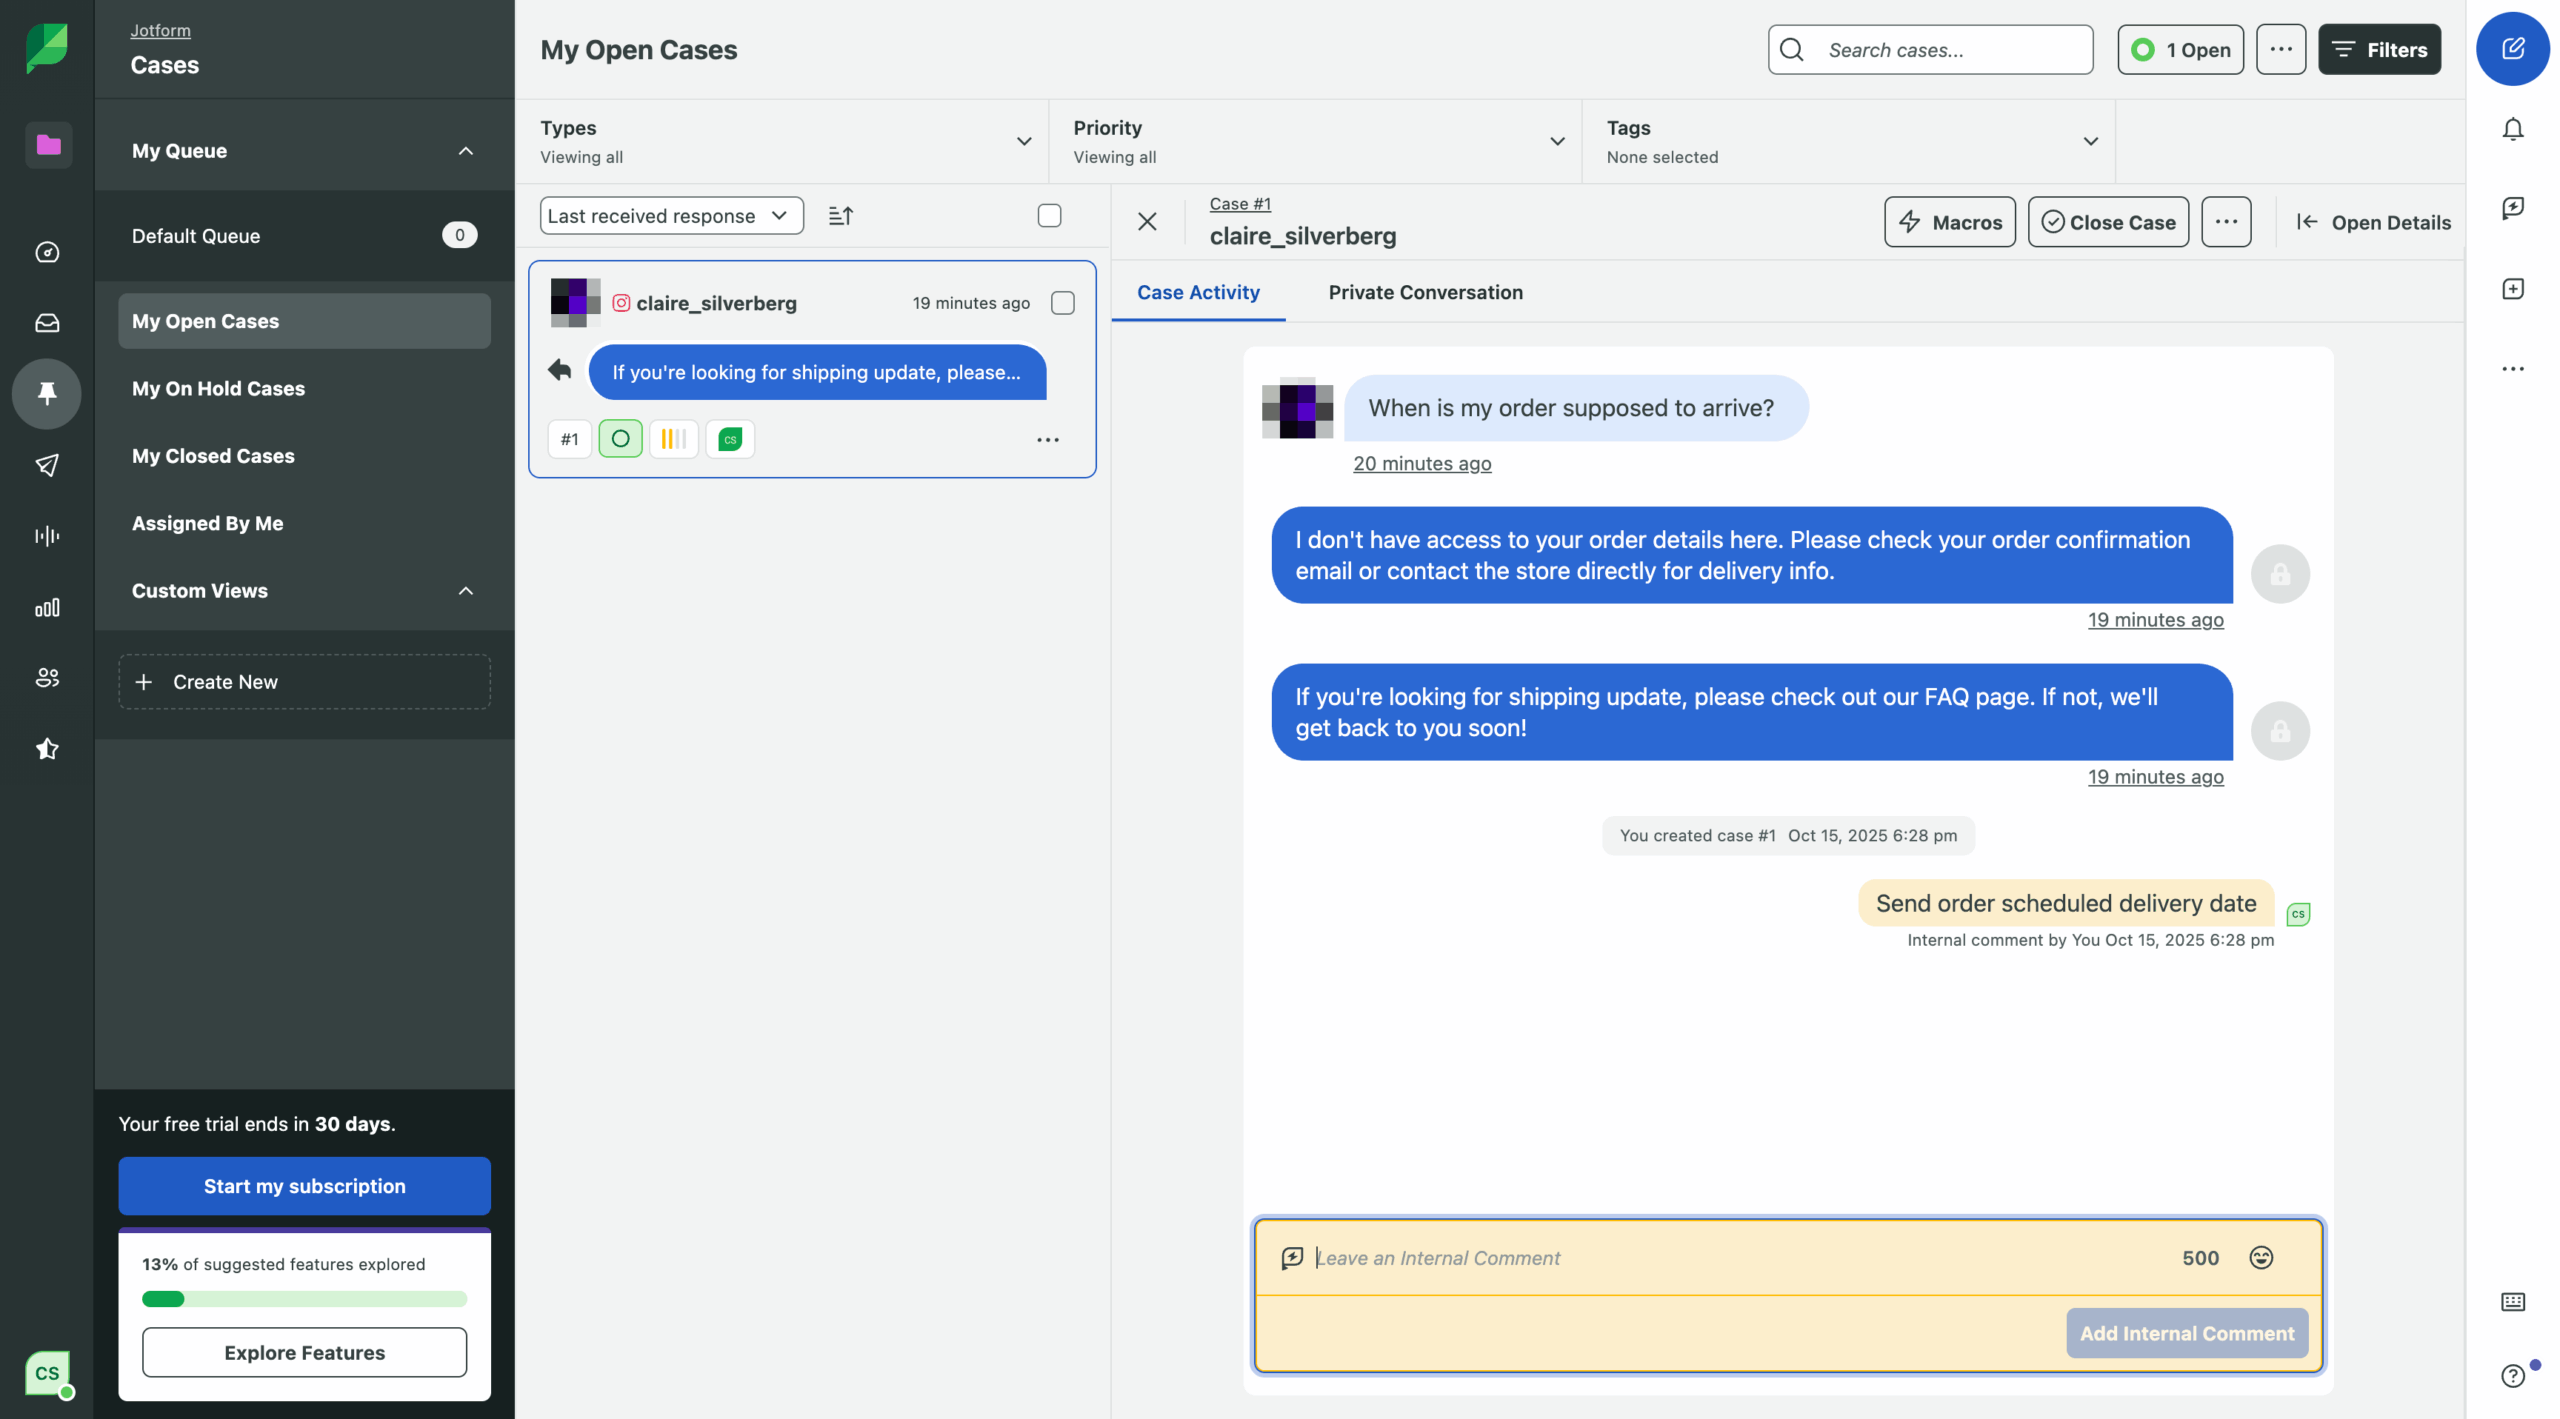Open the Reports bar chart icon
Viewport: 2560px width, 1419px height.
[47, 607]
